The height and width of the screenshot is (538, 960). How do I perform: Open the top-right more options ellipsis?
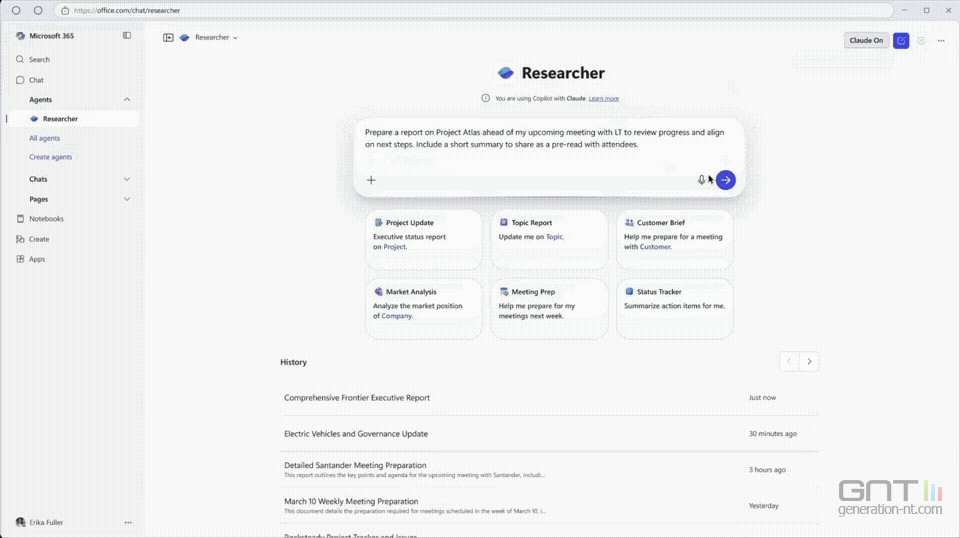tap(941, 40)
